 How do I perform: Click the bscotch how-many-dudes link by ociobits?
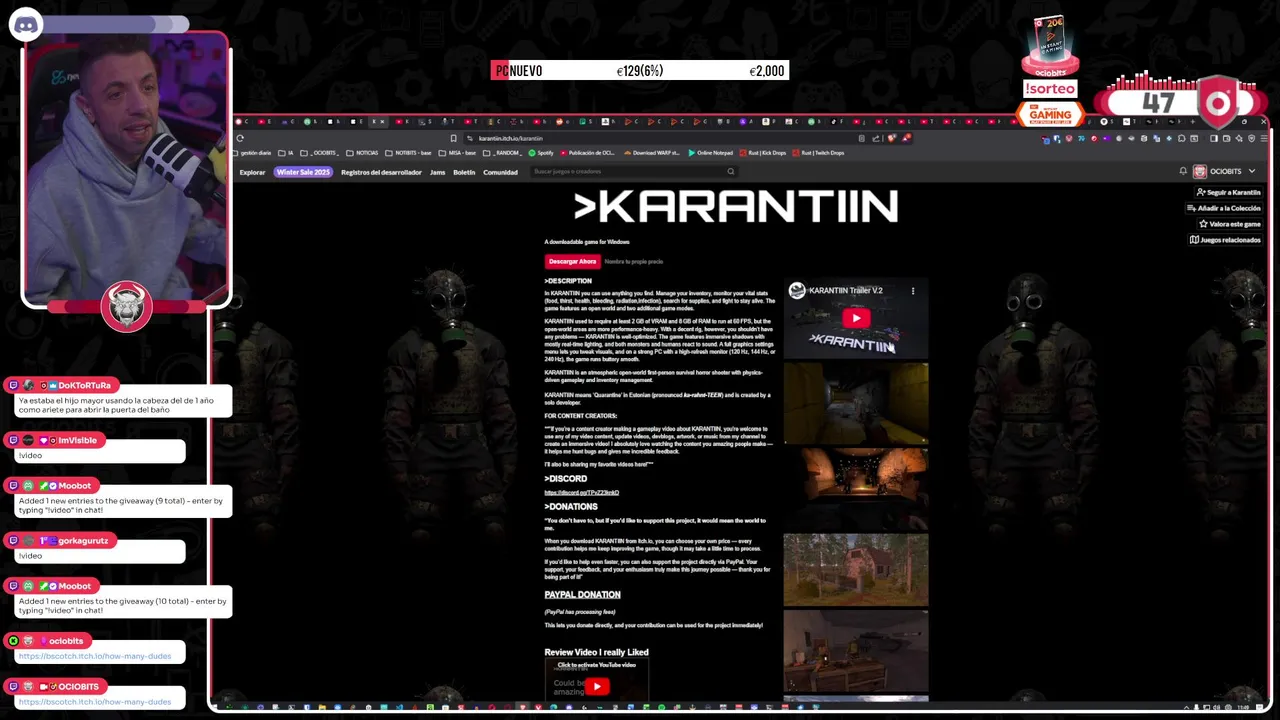[95, 656]
